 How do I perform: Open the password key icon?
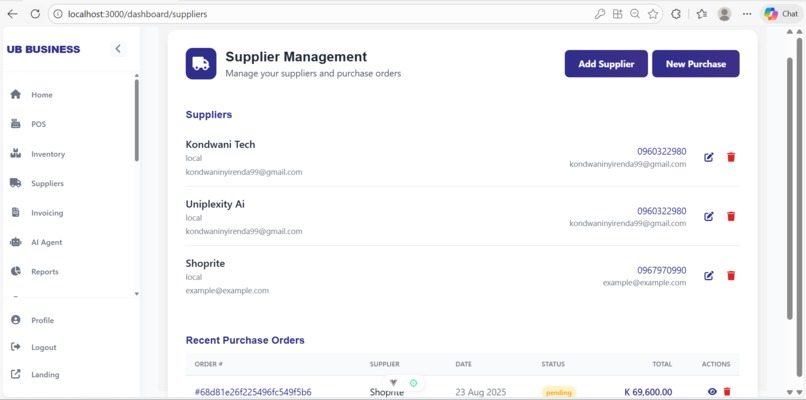pyautogui.click(x=599, y=14)
